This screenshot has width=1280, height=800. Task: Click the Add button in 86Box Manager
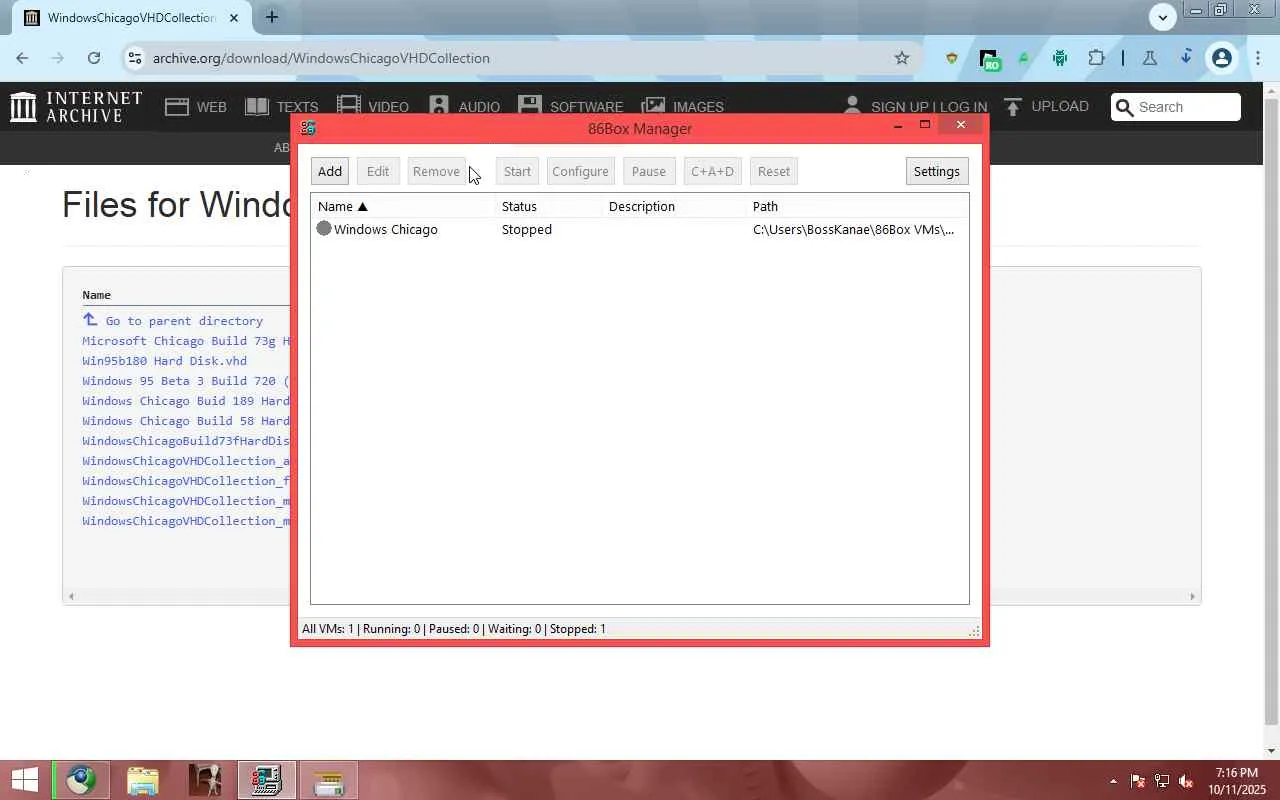330,171
